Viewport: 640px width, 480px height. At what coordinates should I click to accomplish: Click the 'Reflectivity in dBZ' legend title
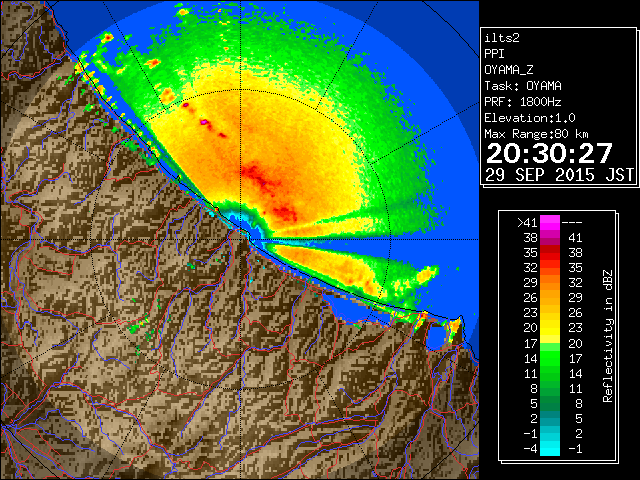pyautogui.click(x=608, y=336)
